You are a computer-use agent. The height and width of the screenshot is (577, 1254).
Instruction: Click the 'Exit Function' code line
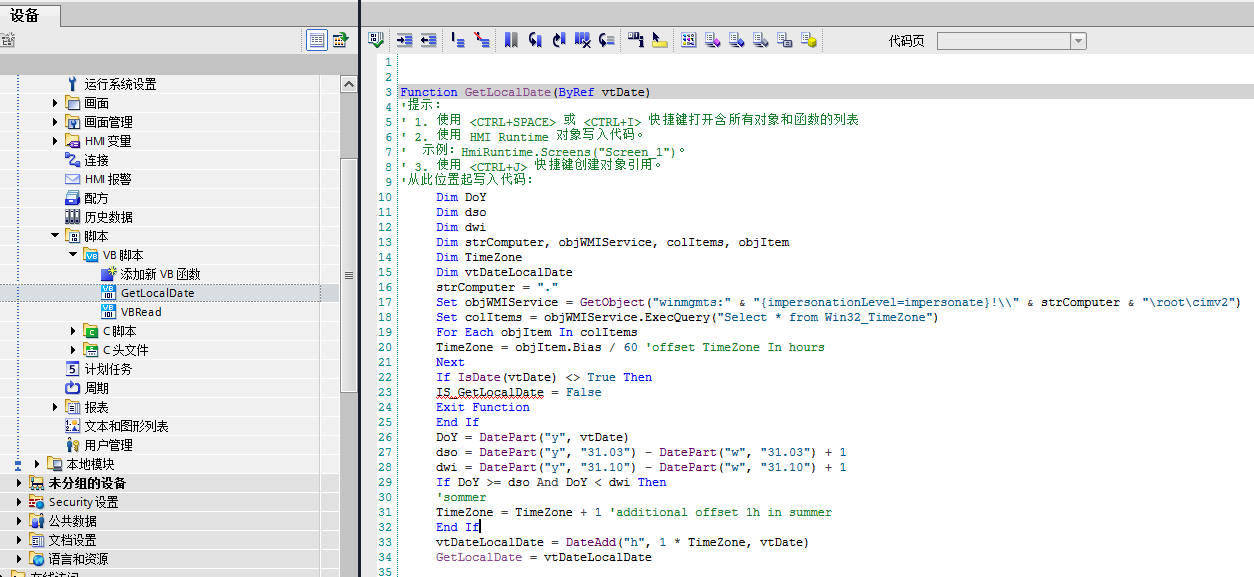(x=483, y=407)
